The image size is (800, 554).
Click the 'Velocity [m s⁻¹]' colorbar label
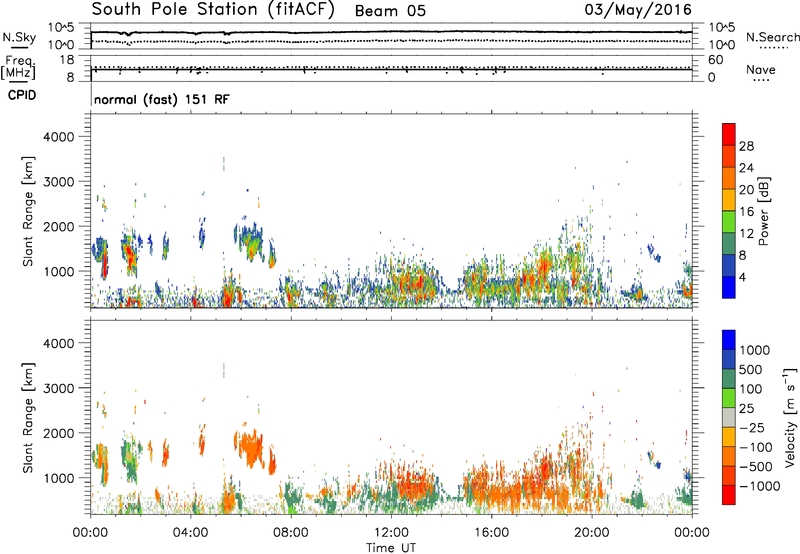click(x=790, y=417)
